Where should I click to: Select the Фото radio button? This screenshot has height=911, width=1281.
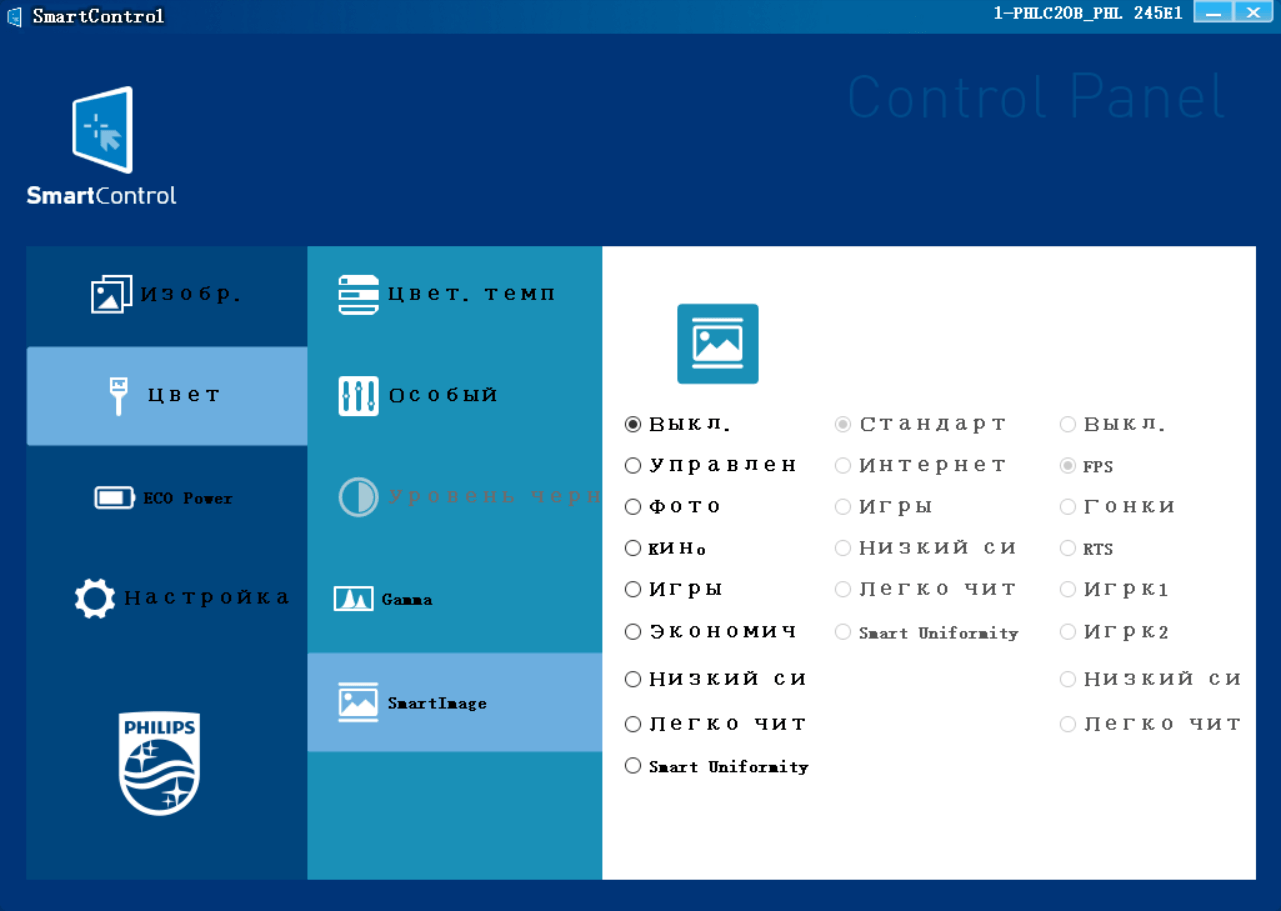[x=633, y=507]
